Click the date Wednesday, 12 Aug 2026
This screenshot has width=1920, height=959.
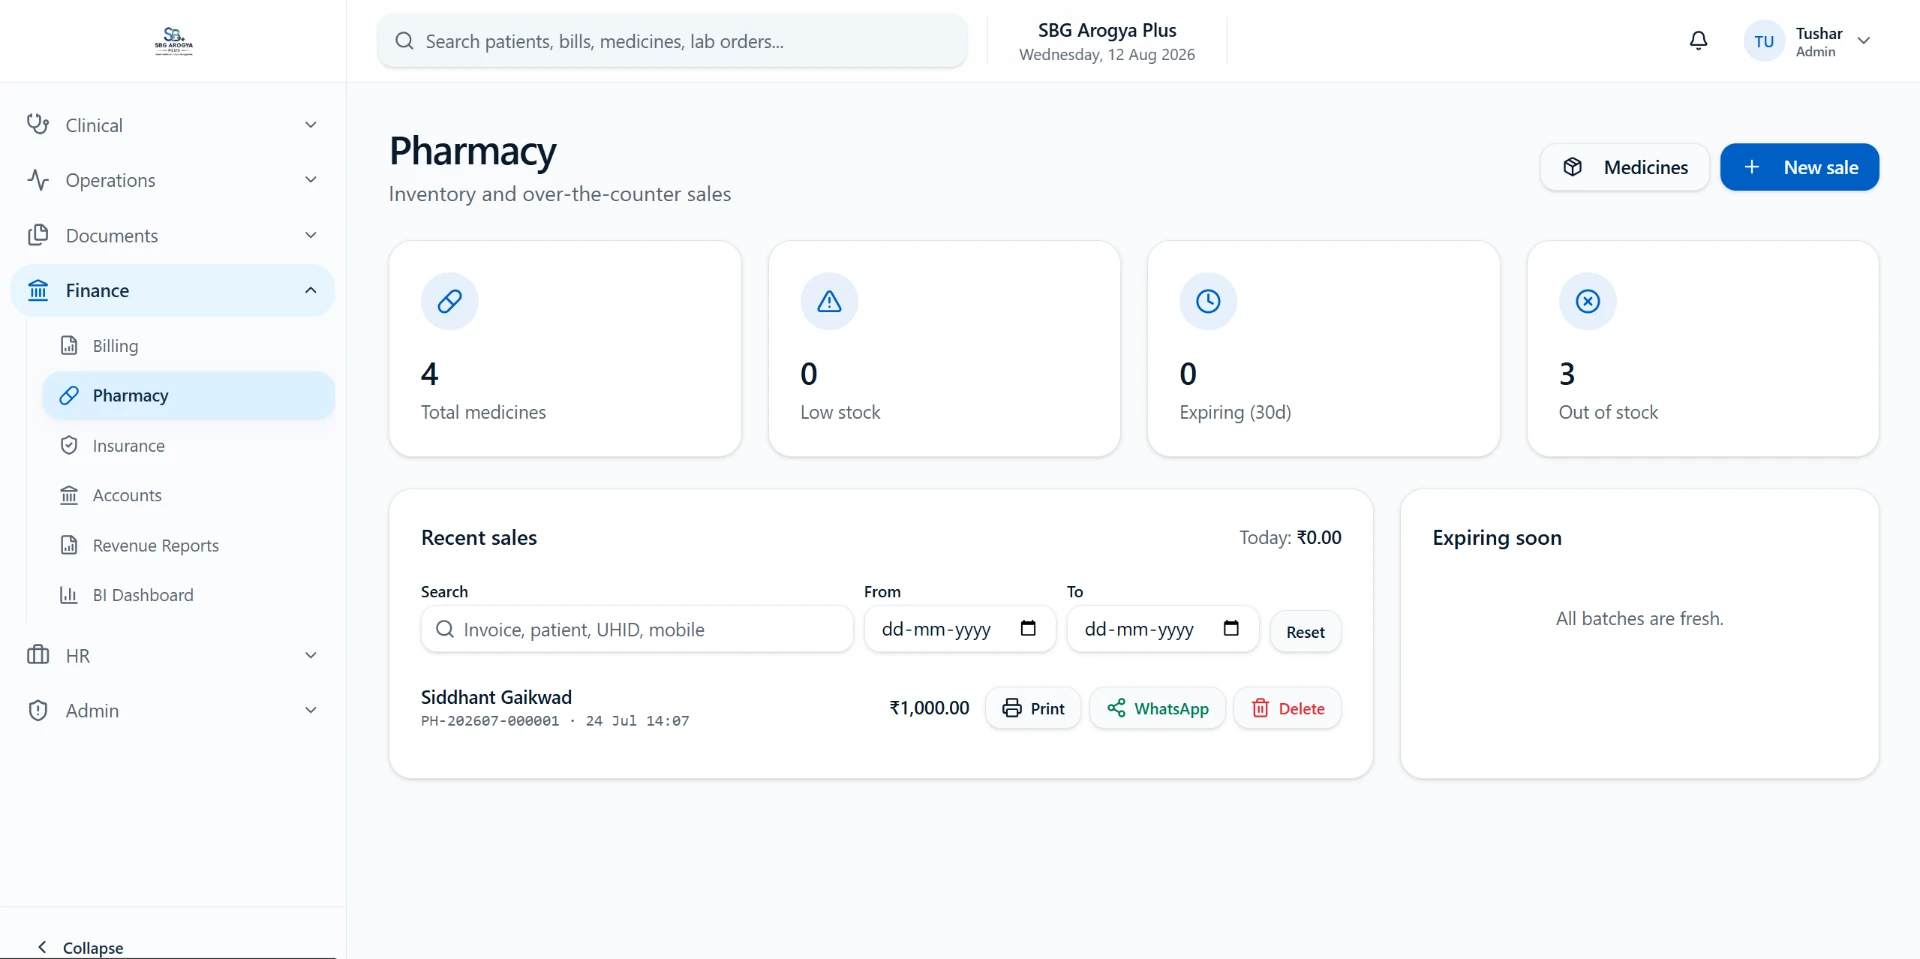click(x=1107, y=54)
